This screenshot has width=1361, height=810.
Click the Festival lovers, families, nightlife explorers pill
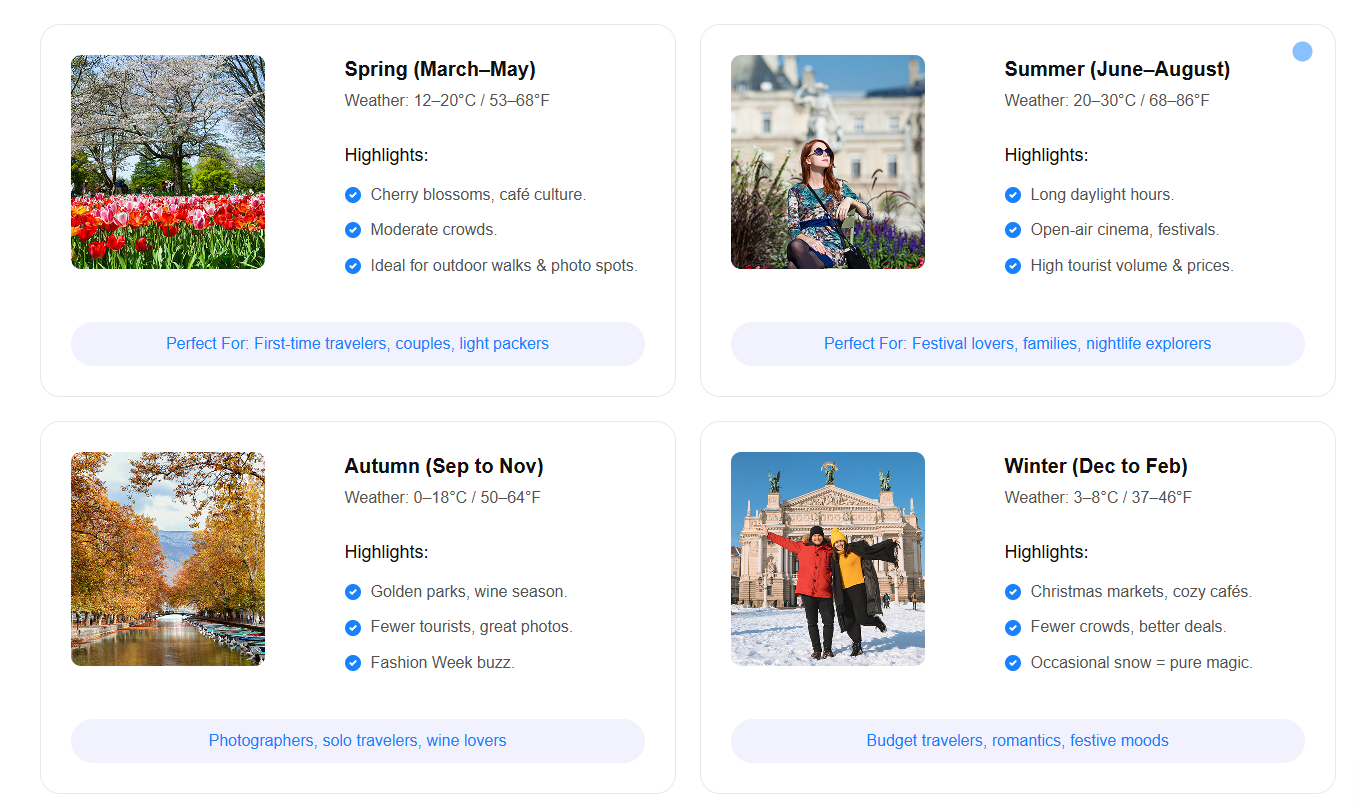(1018, 344)
